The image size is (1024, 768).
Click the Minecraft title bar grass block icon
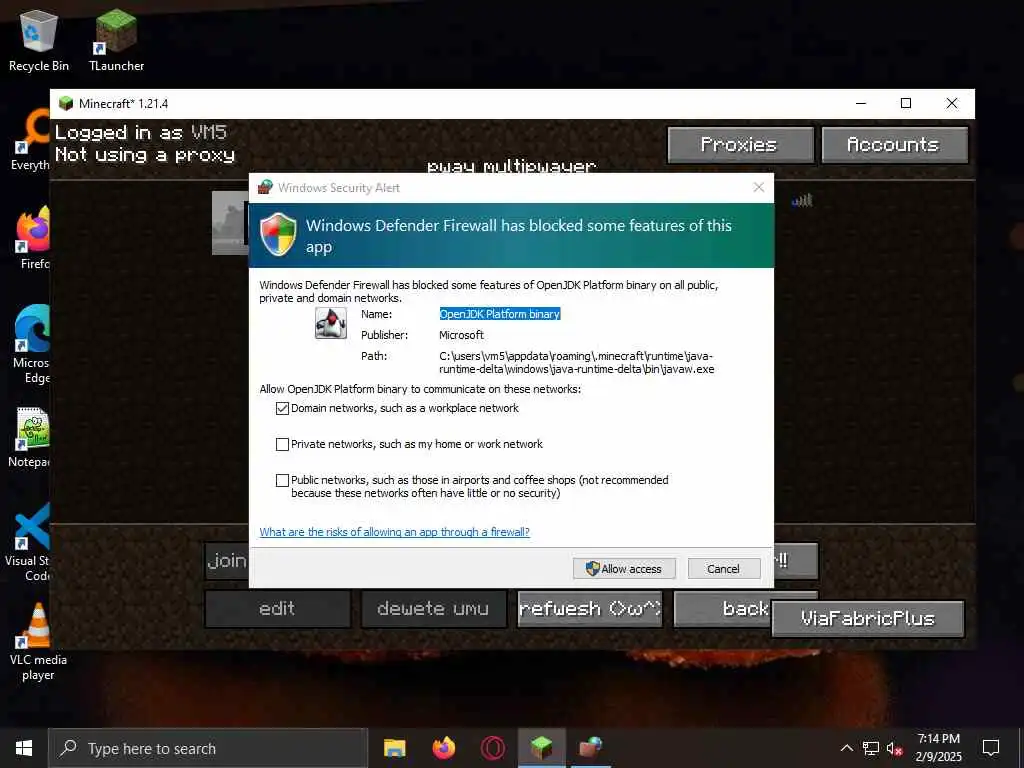click(66, 103)
